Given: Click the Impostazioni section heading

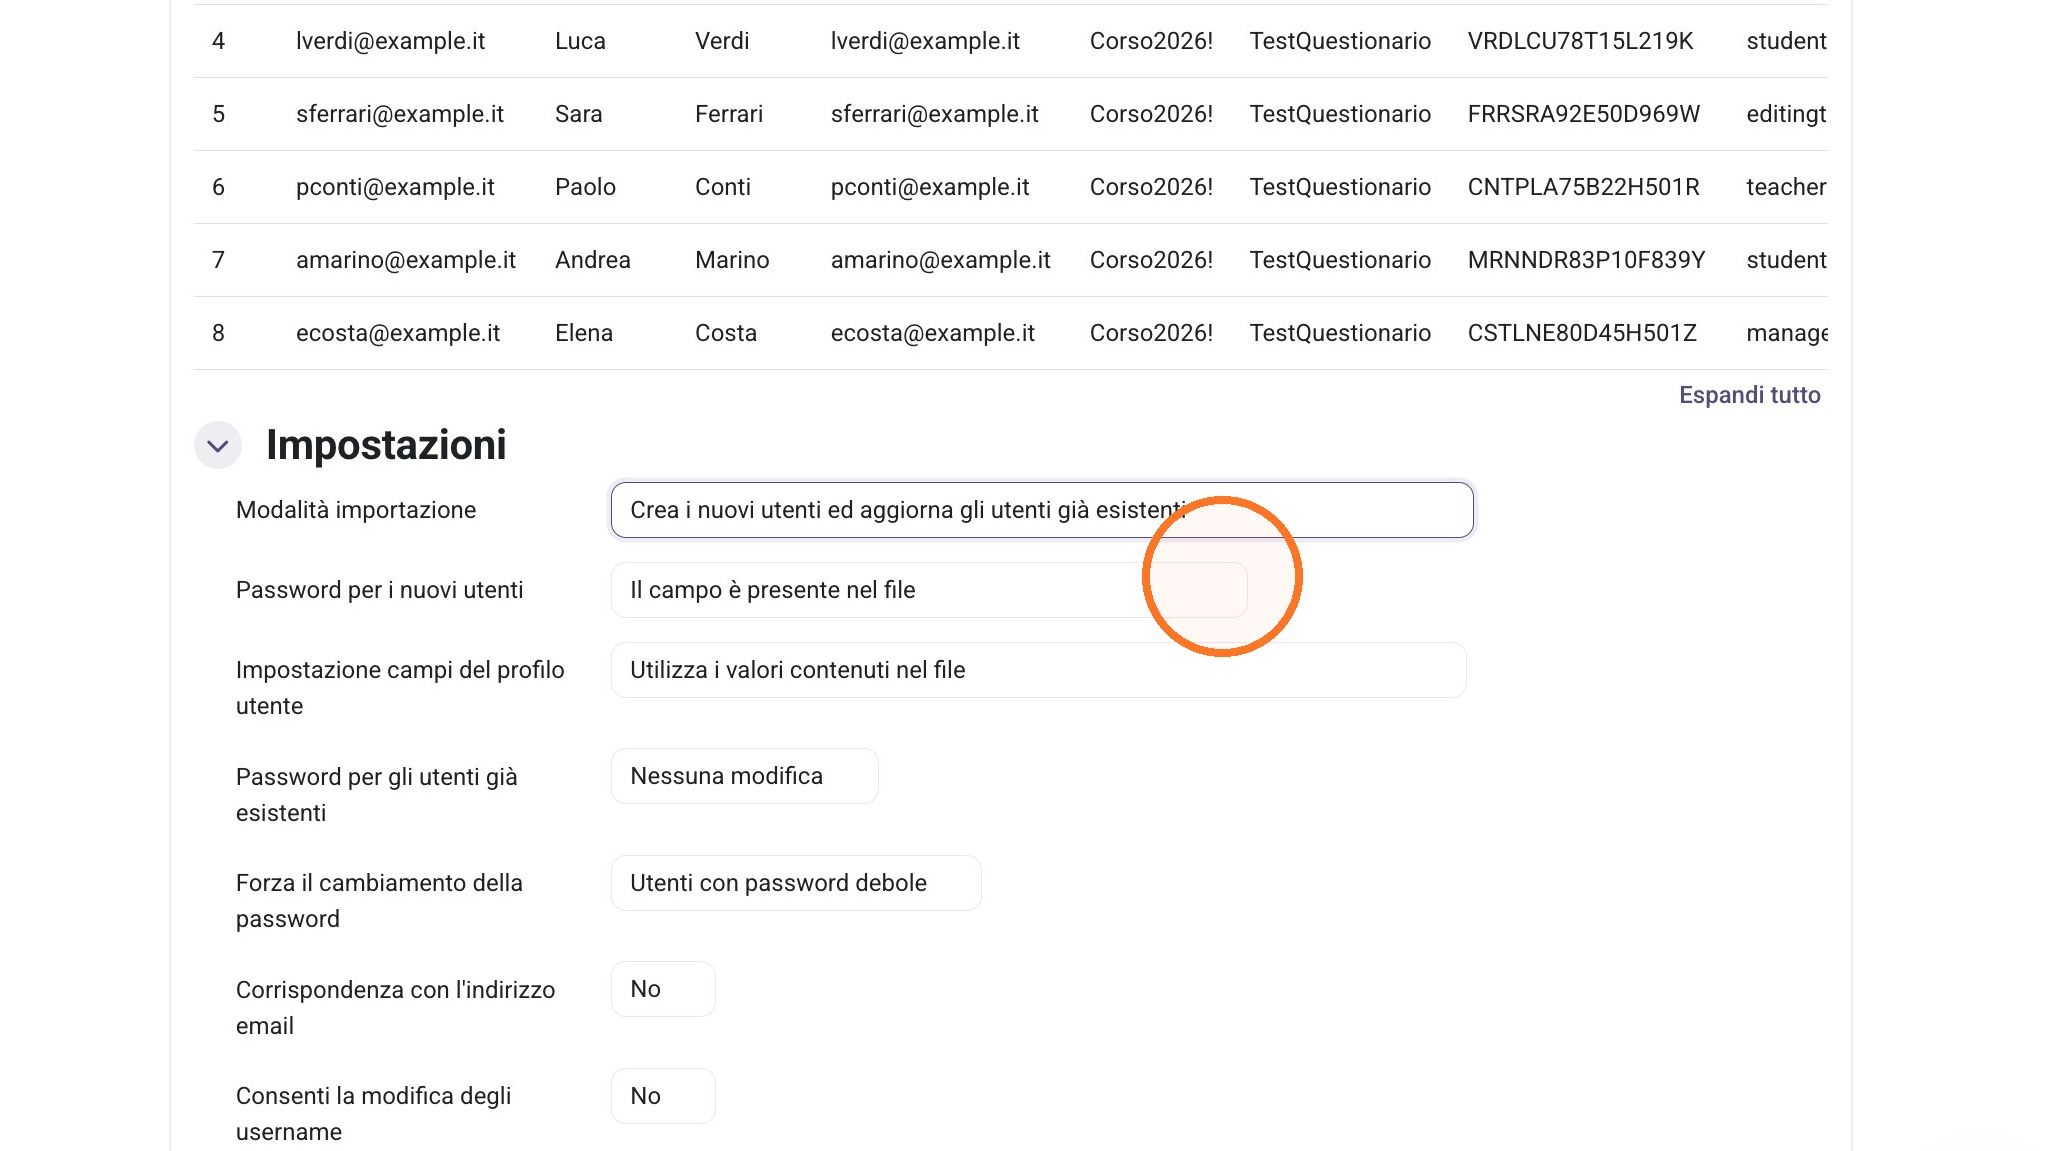Looking at the screenshot, I should pos(386,445).
